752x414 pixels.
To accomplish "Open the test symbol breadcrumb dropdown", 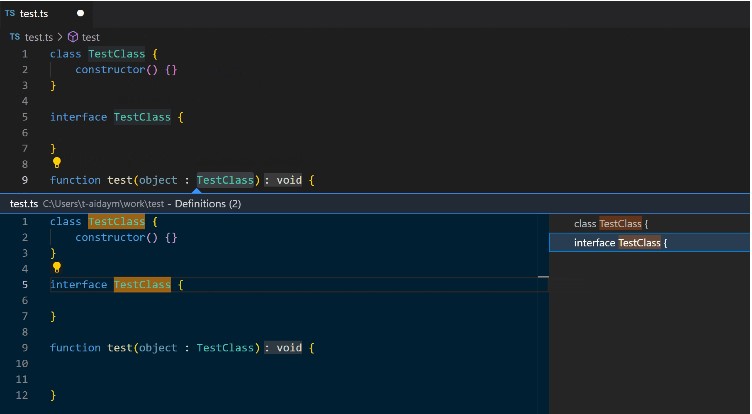I will [x=90, y=37].
